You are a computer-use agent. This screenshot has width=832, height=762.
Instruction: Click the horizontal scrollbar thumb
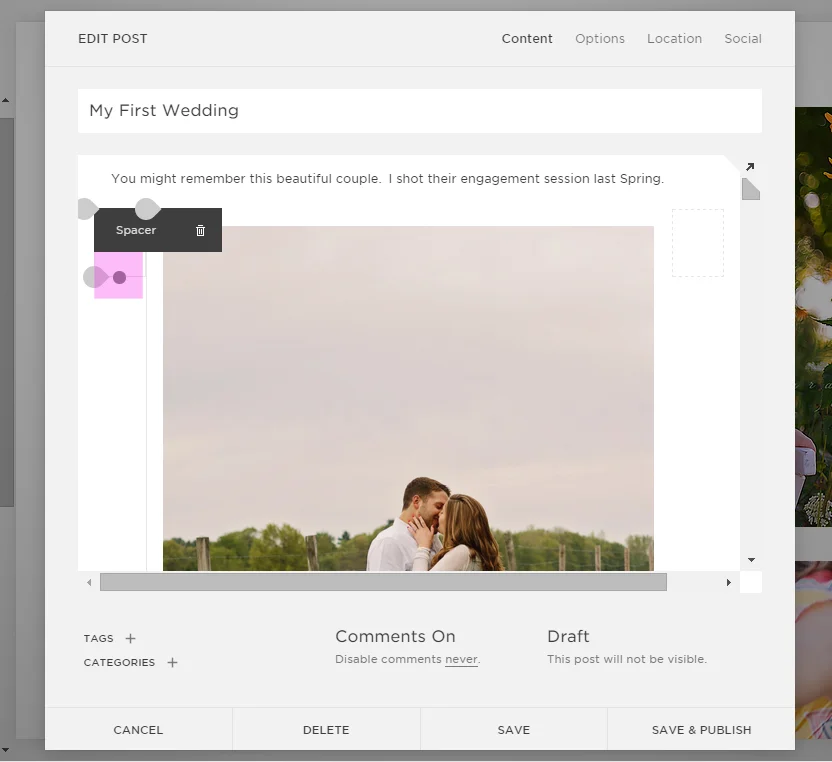pos(383,582)
